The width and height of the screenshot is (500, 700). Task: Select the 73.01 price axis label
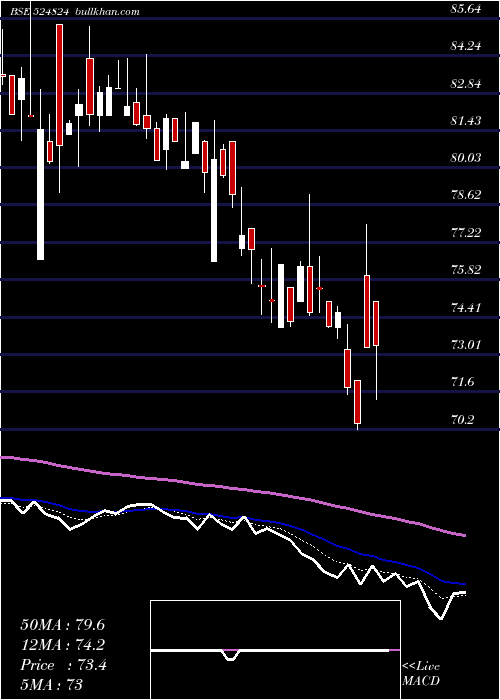(466, 344)
